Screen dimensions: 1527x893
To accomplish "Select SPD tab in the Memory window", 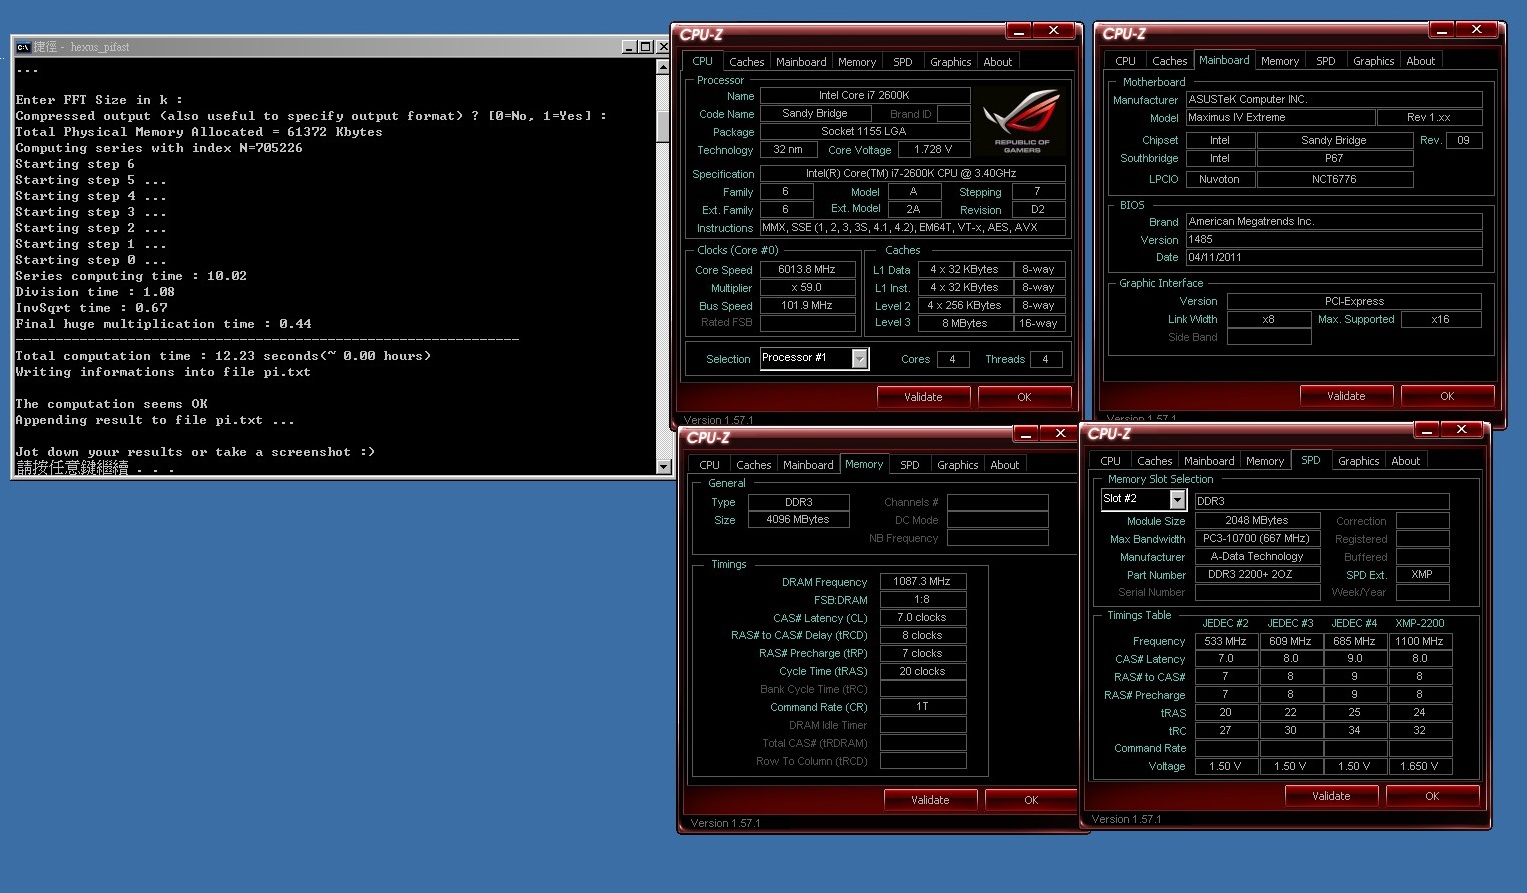I will pyautogui.click(x=909, y=465).
